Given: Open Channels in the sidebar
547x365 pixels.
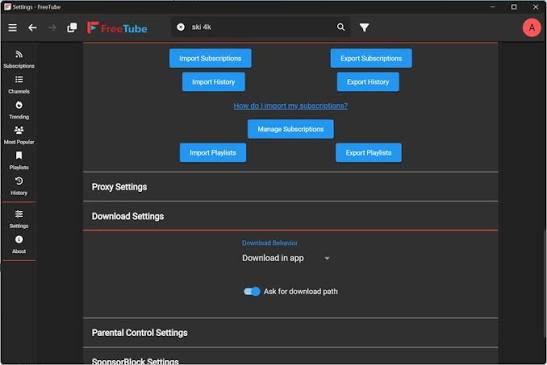Looking at the screenshot, I should pos(19,85).
